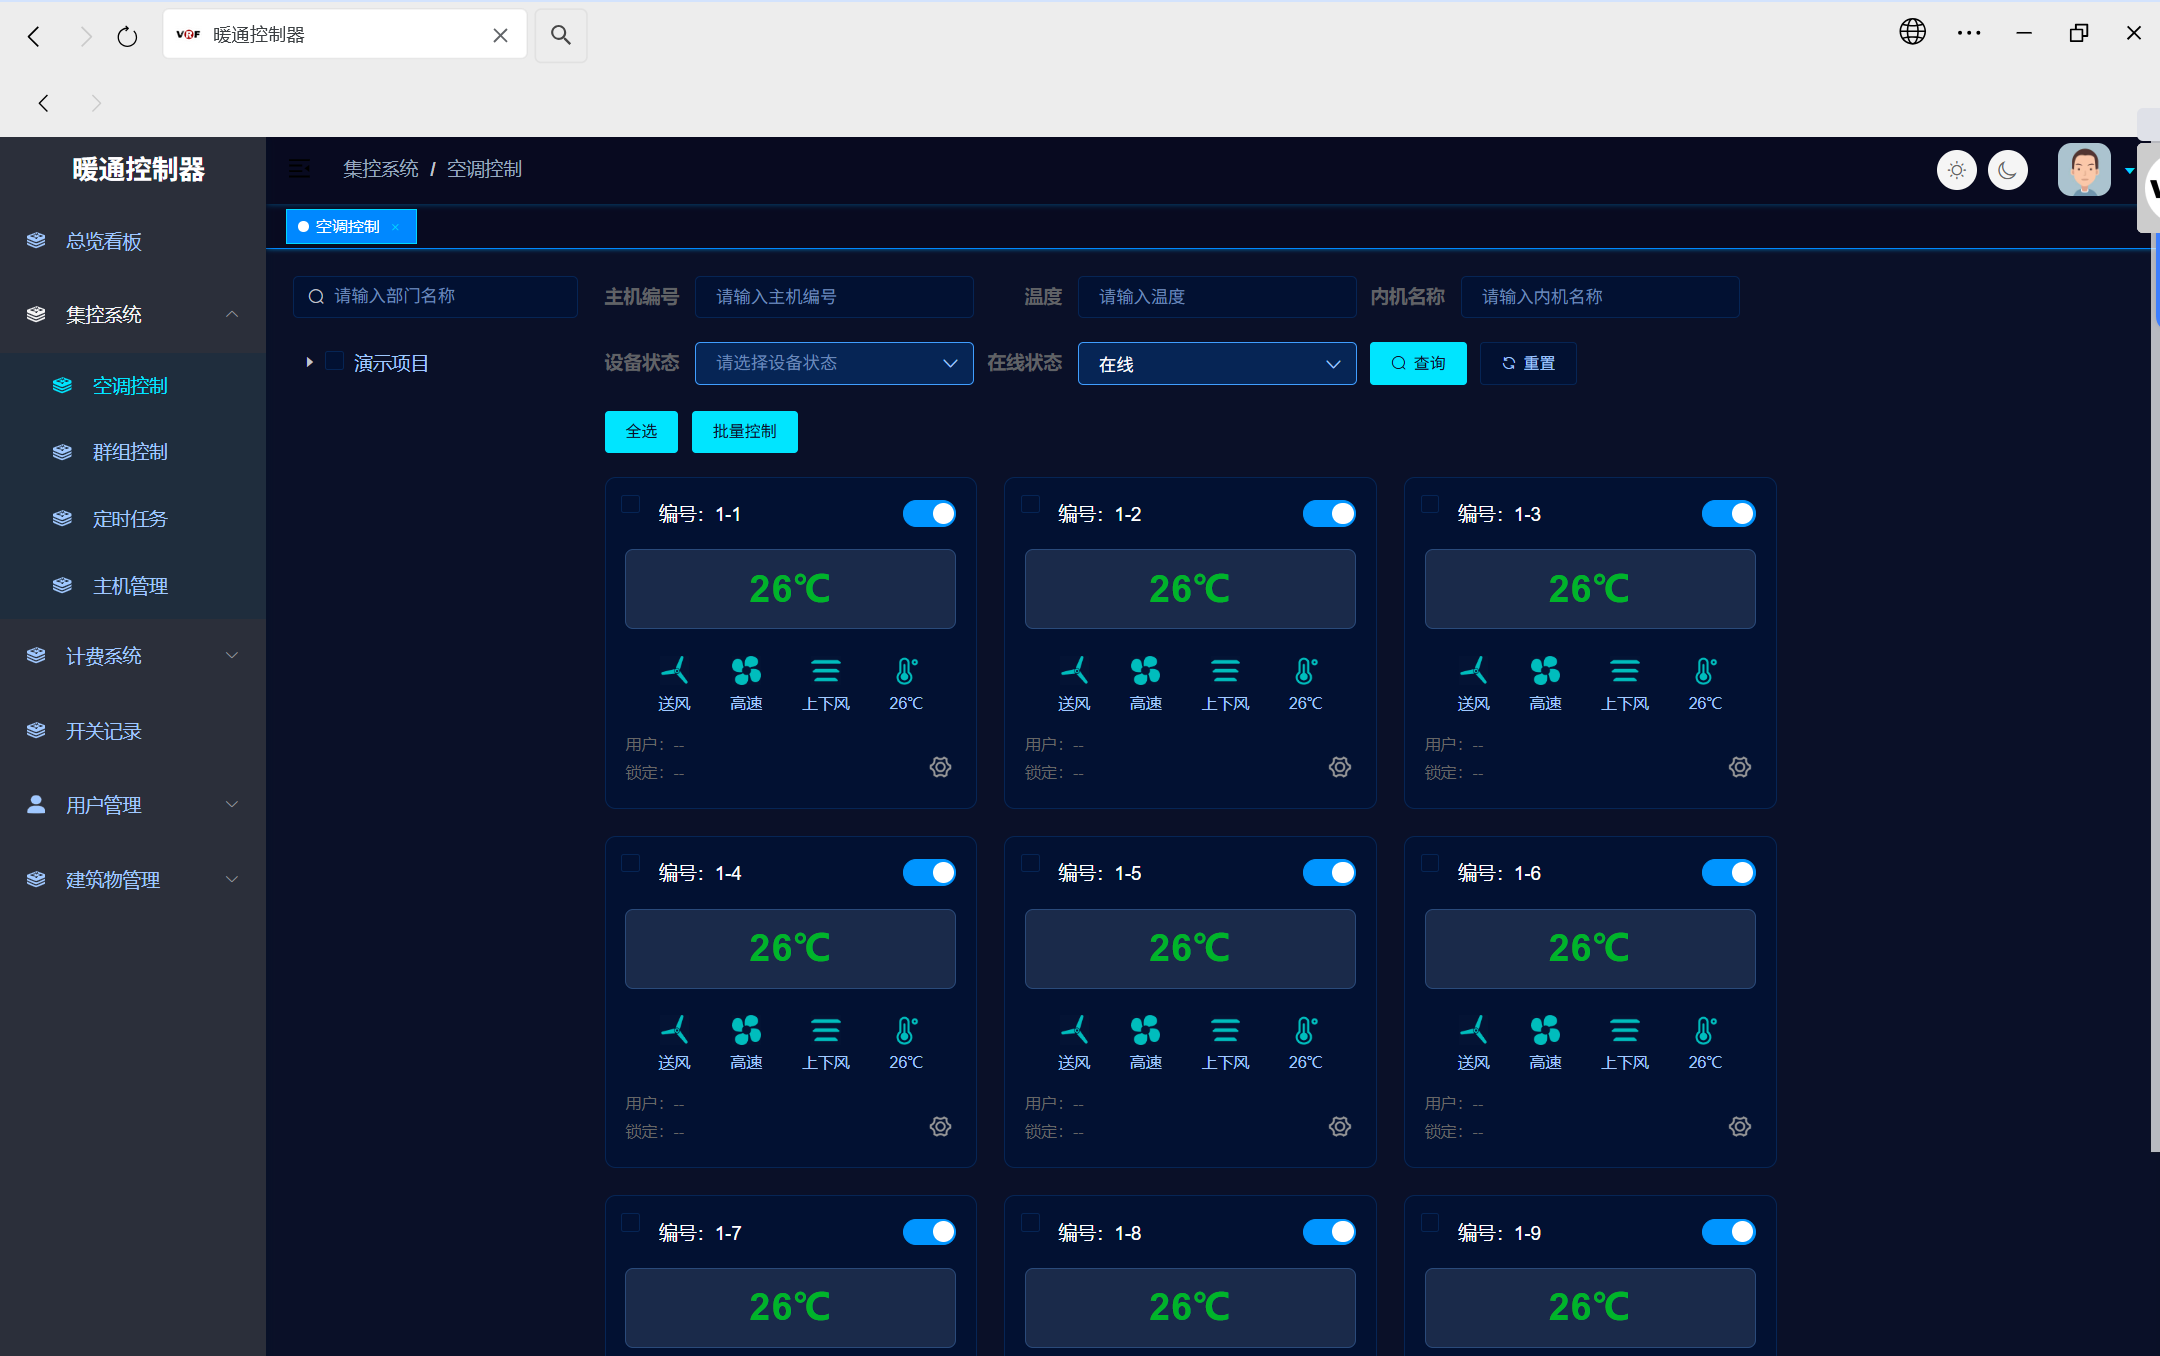Image resolution: width=2160 pixels, height=1356 pixels.
Task: Open settings gear on card 1-3
Action: 1740,767
